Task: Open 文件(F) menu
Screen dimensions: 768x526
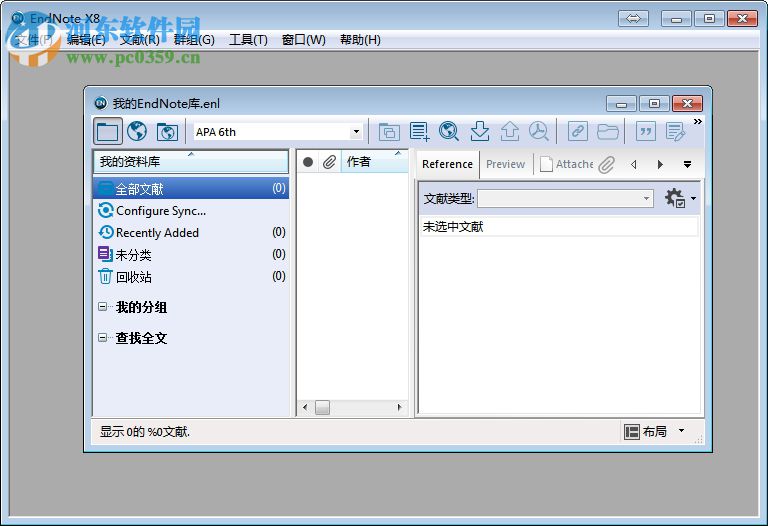Action: [x=34, y=40]
